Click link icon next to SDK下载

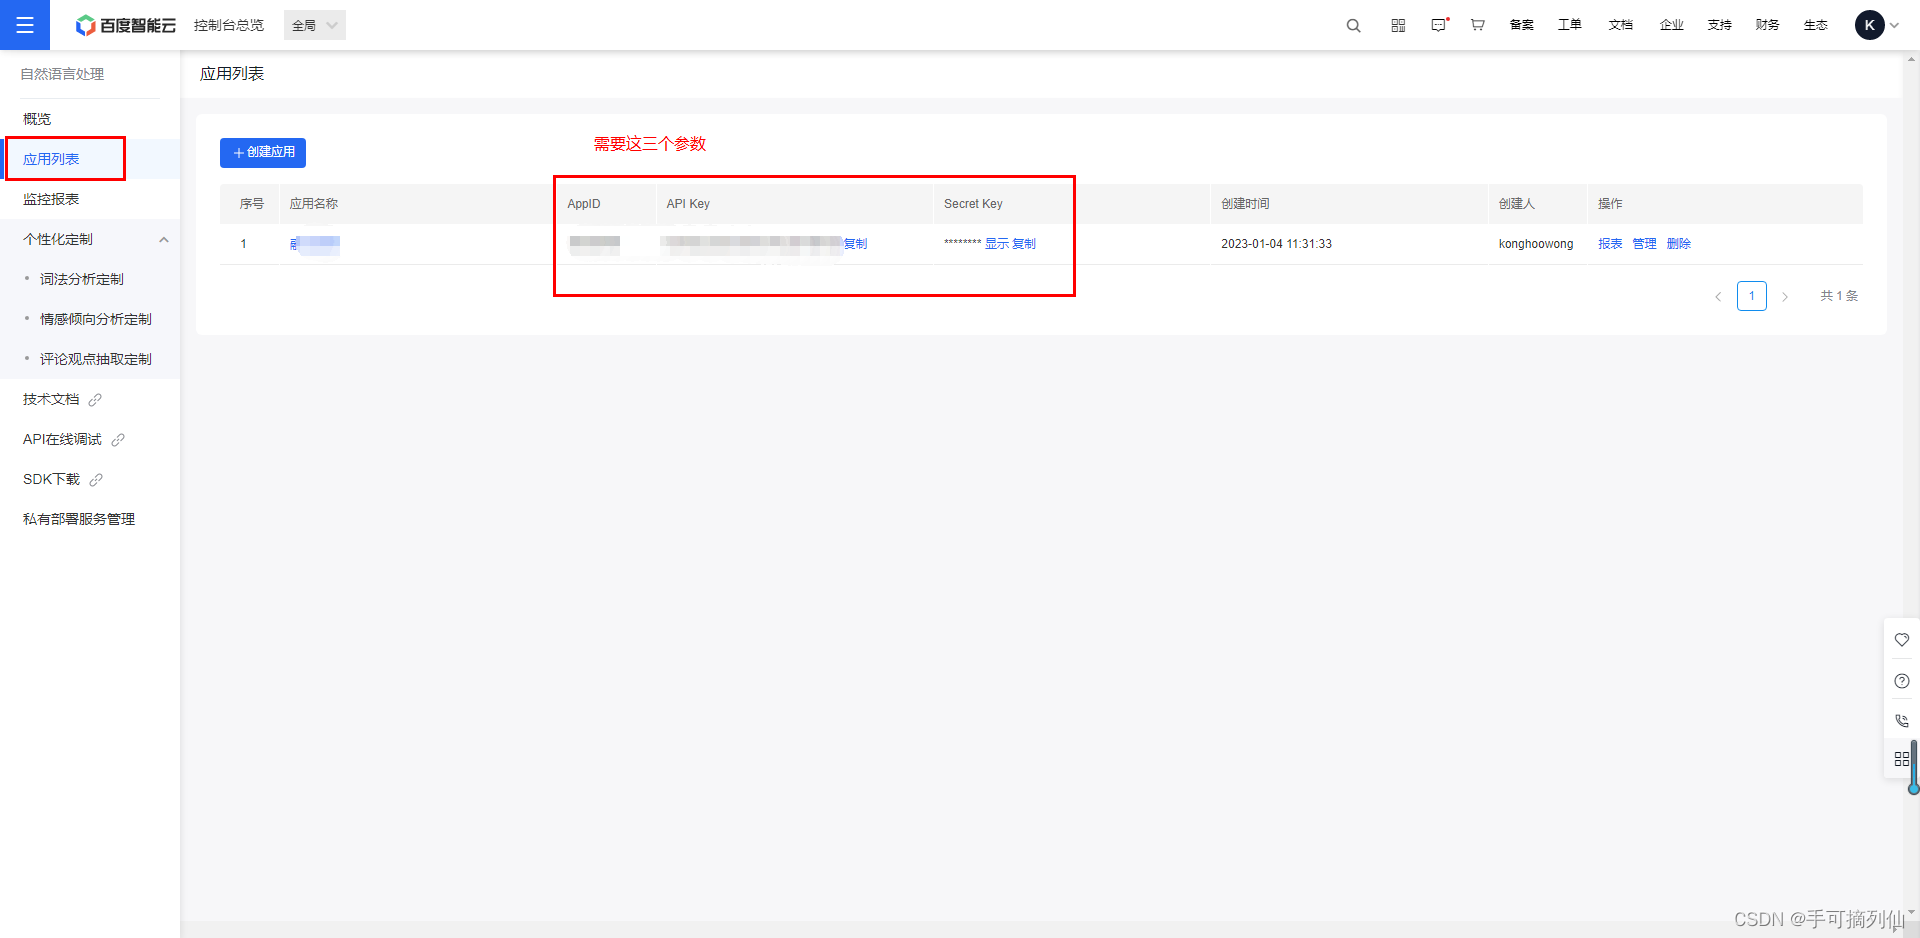(x=96, y=480)
